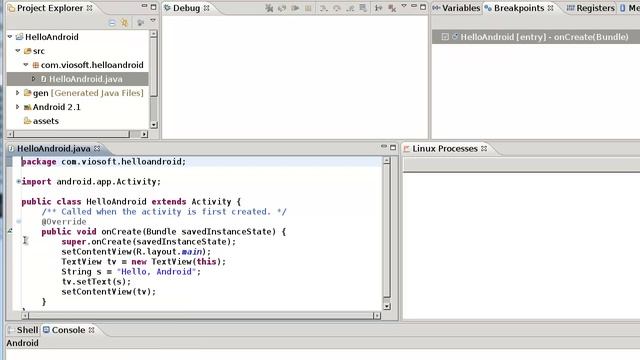The image size is (640, 360).
Task: Select gen [Generated Java Files] folder
Action: pyautogui.click(x=88, y=93)
